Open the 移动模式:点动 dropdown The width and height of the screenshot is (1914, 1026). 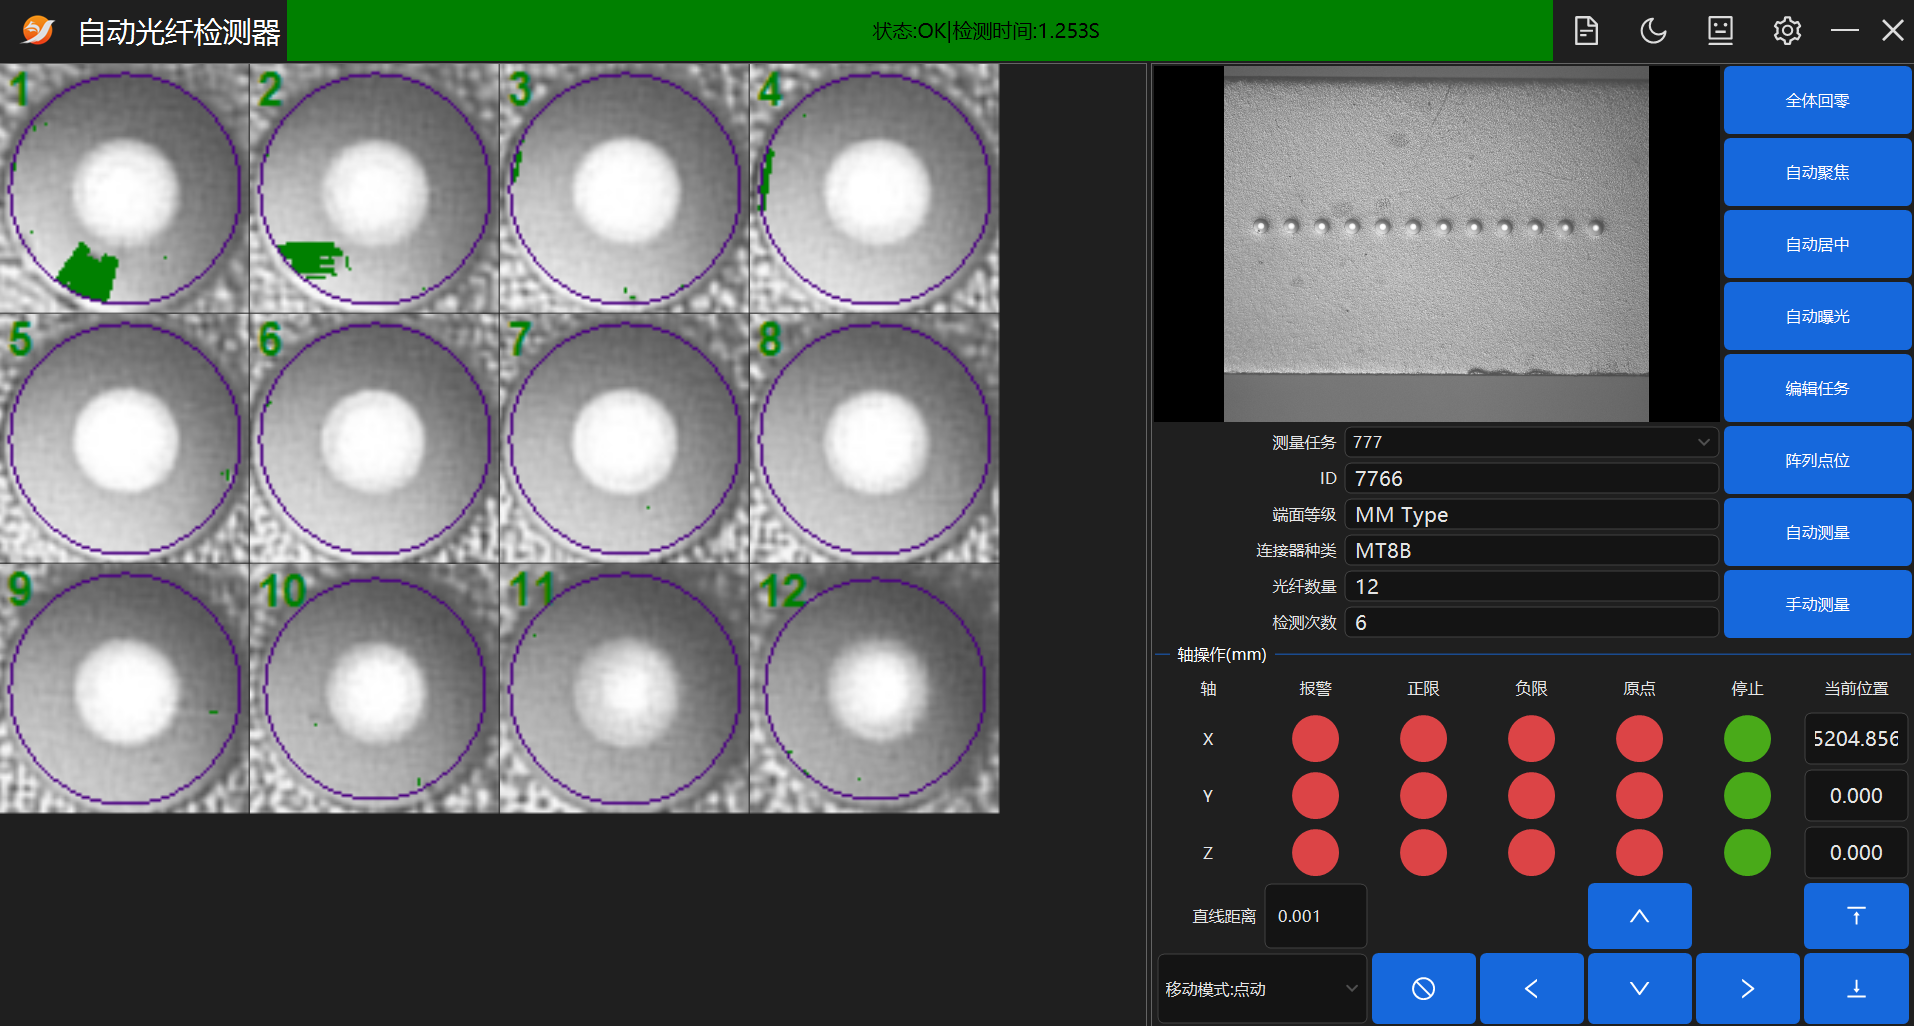click(x=1262, y=988)
